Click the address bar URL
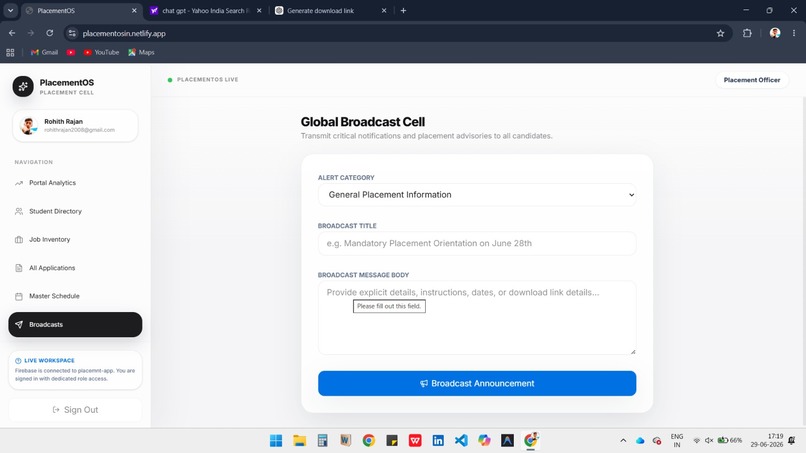The width and height of the screenshot is (806, 453). 124,33
